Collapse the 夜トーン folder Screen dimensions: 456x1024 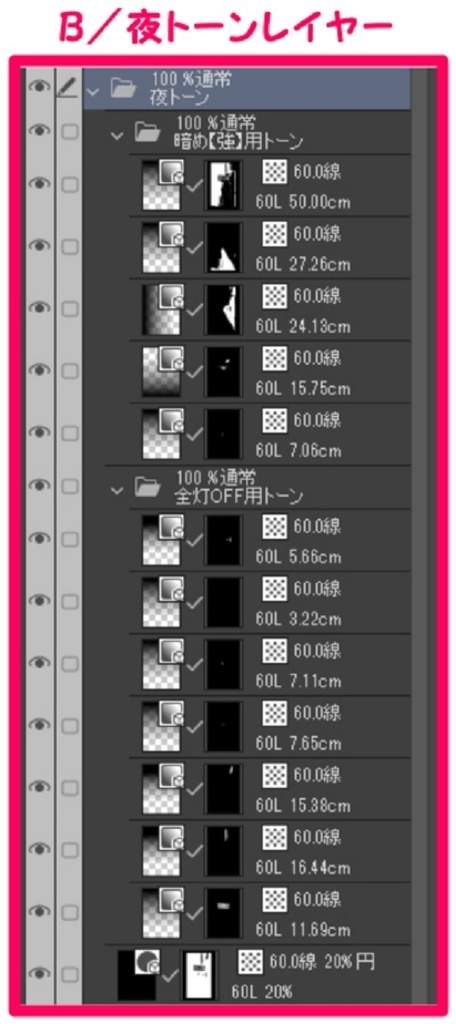click(91, 91)
